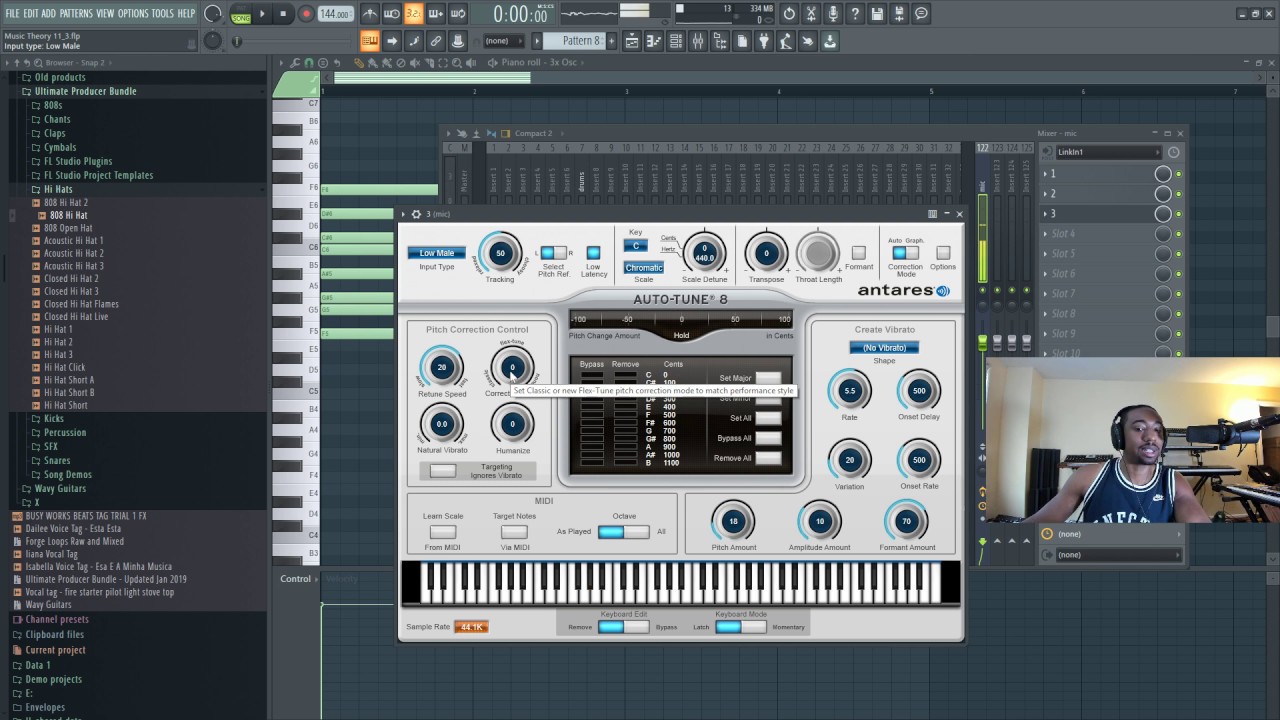This screenshot has height=720, width=1280.
Task: Click the Plugin picker plug icon
Action: pyautogui.click(x=764, y=41)
